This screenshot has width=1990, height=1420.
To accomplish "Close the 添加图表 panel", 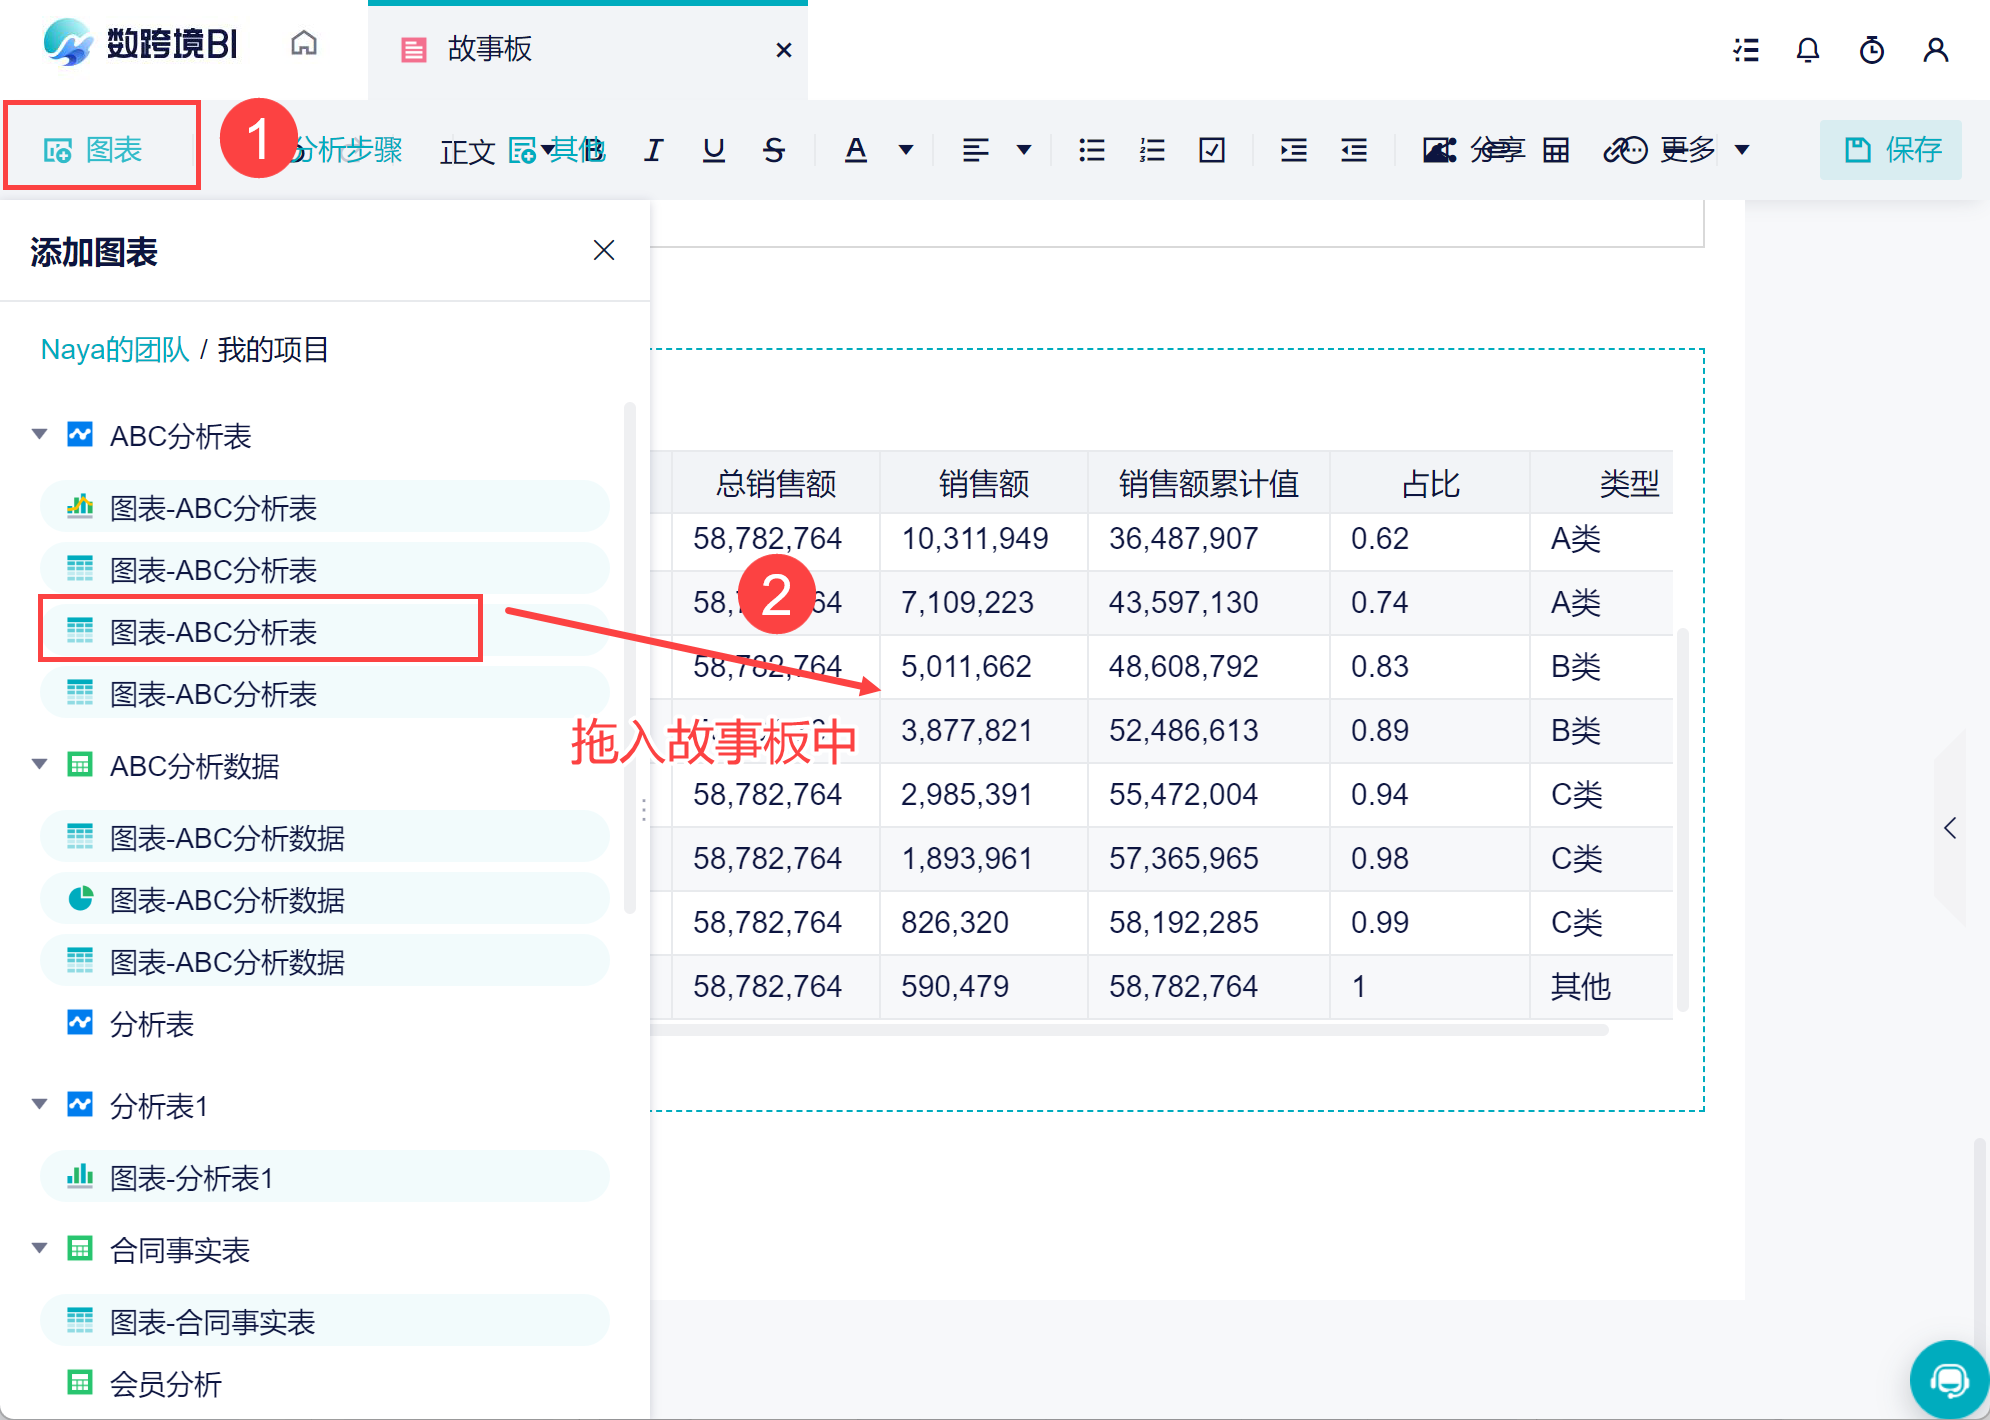I will pos(603,250).
